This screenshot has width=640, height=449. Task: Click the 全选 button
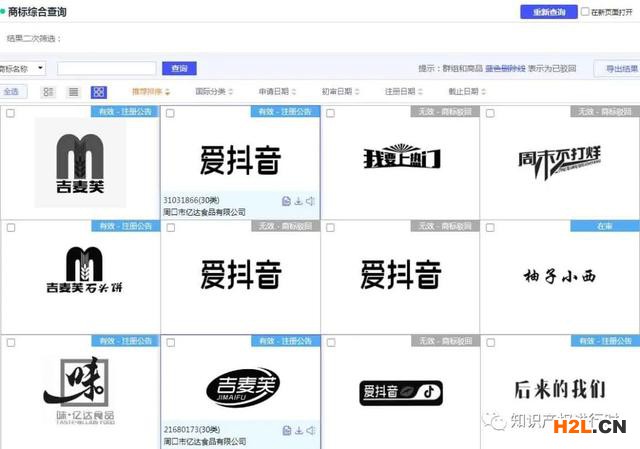[12, 91]
